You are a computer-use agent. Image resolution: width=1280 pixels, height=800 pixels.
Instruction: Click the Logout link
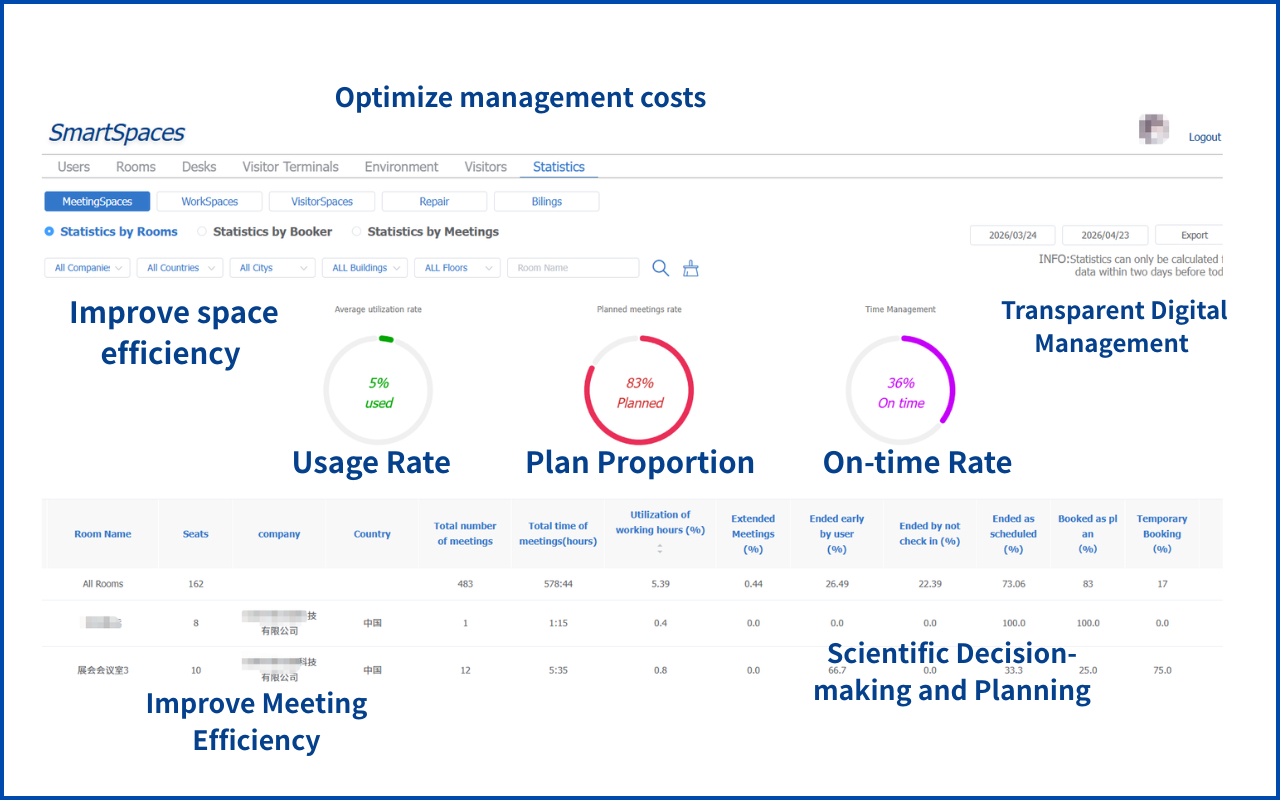1205,137
